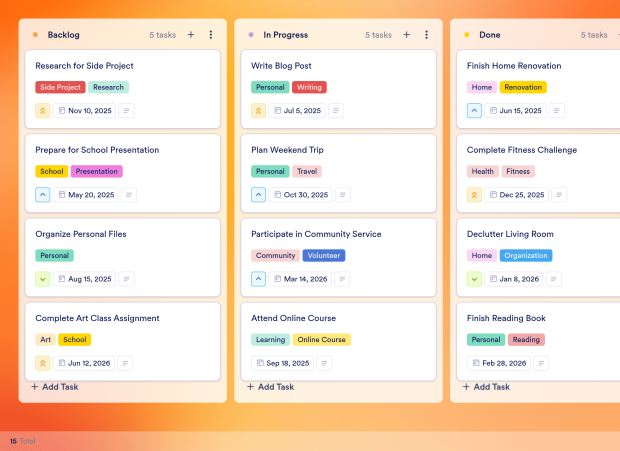The height and width of the screenshot is (451, 620).
Task: Click the 15 Total count in footer
Action: pyautogui.click(x=23, y=441)
